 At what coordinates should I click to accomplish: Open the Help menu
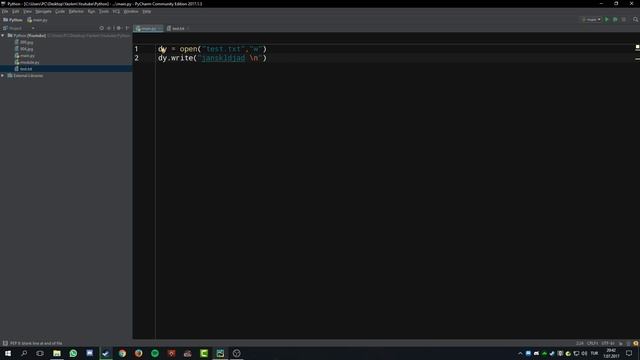147,11
